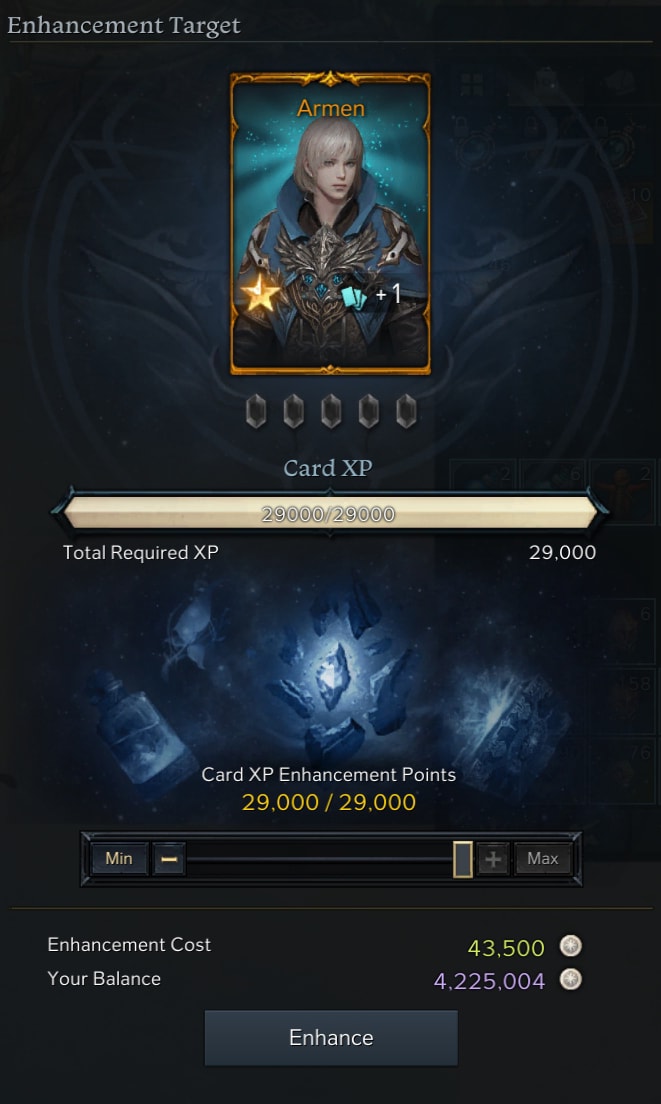Click the fourth awakening gem slot
661x1104 pixels.
pyautogui.click(x=368, y=411)
